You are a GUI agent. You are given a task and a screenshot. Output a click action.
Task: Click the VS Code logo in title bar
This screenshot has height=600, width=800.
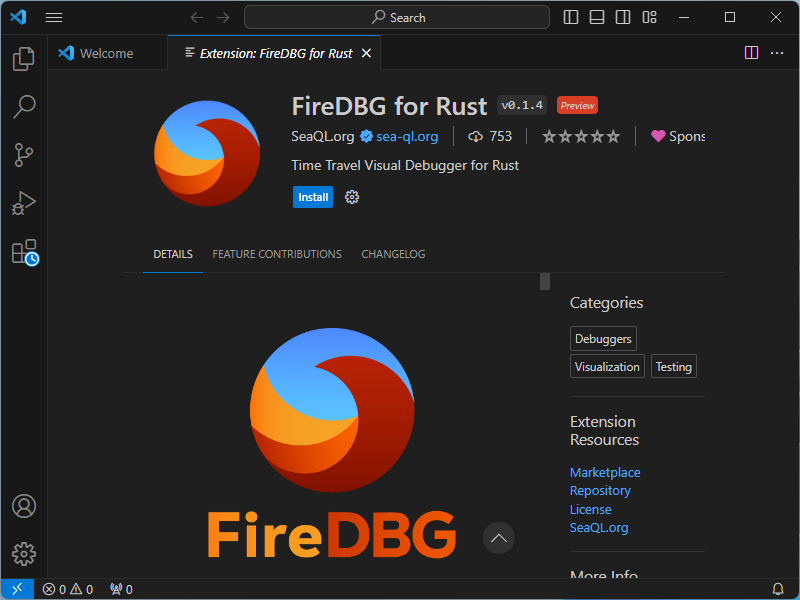pos(18,17)
